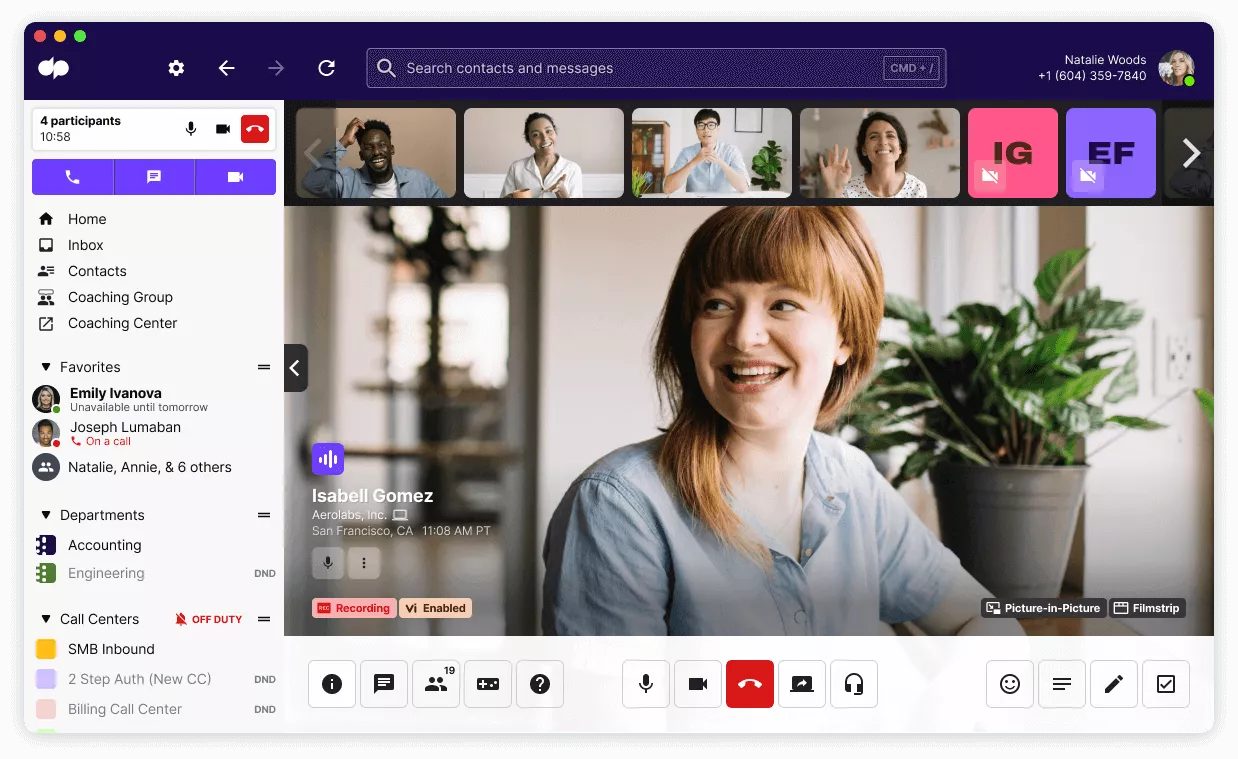The width and height of the screenshot is (1238, 759).
Task: View the list of 19 participants
Action: click(x=435, y=684)
